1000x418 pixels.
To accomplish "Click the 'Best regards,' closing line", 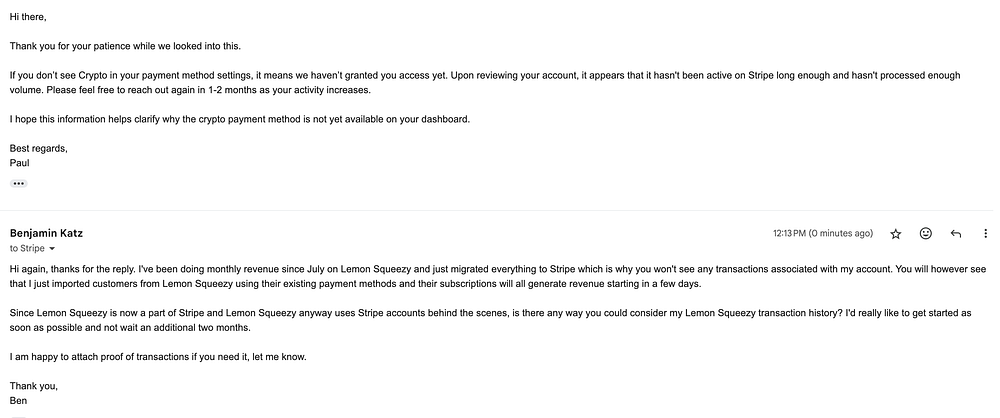I will point(38,148).
